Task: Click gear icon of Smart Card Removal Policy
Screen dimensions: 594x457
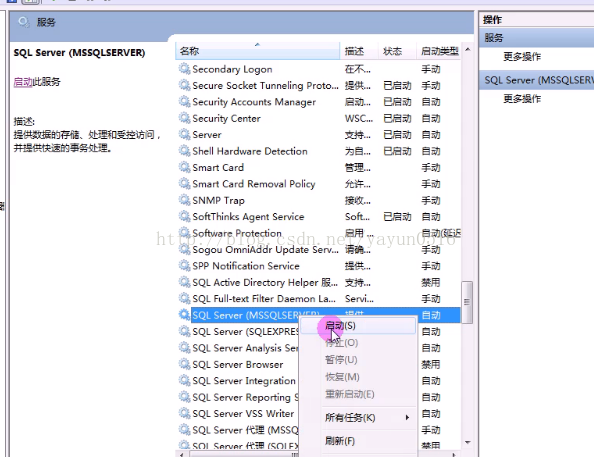Action: [x=184, y=184]
